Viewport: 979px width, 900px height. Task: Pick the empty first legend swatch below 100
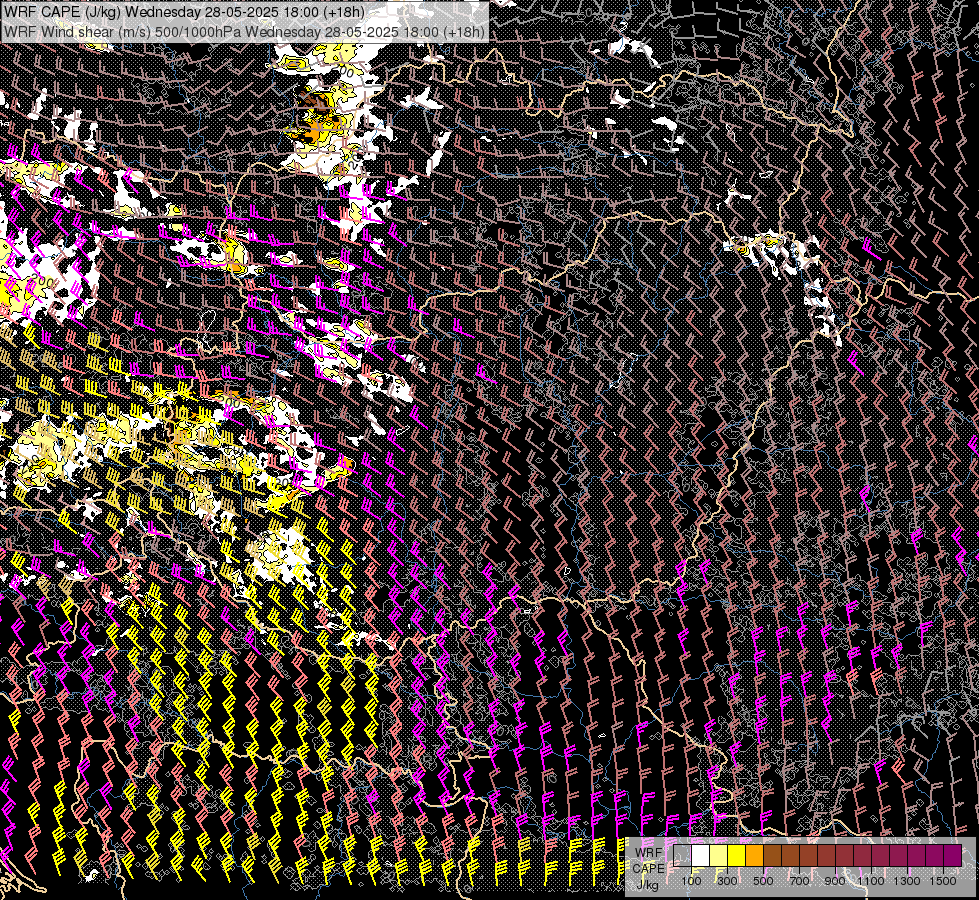tap(682, 855)
